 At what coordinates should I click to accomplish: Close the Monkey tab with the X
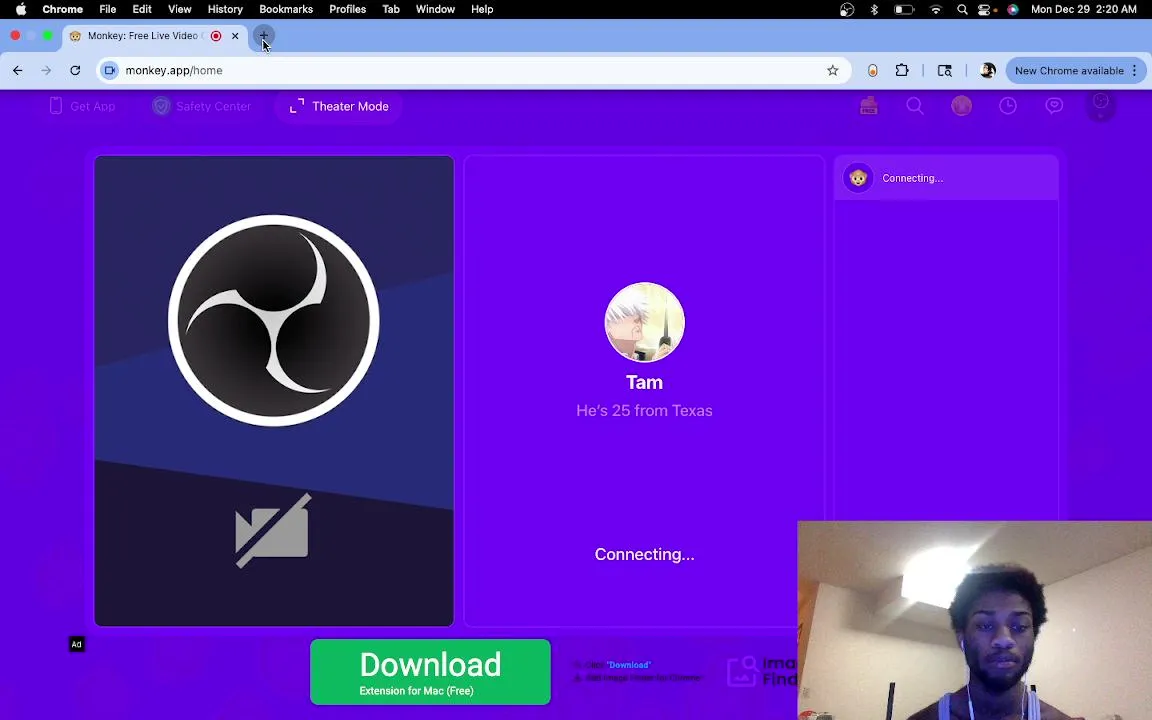click(235, 35)
